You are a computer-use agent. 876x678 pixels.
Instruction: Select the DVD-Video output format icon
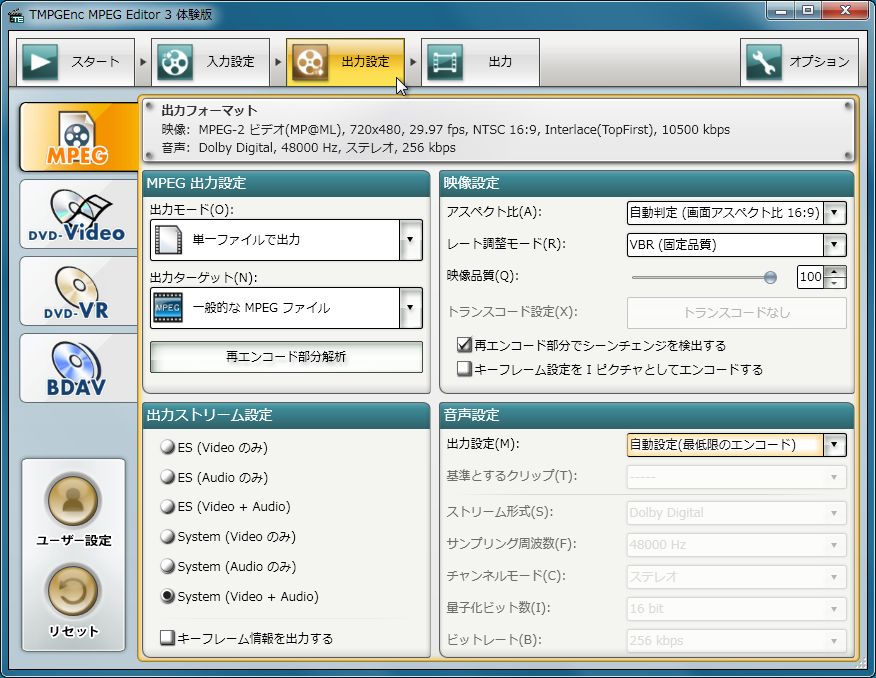[x=78, y=214]
